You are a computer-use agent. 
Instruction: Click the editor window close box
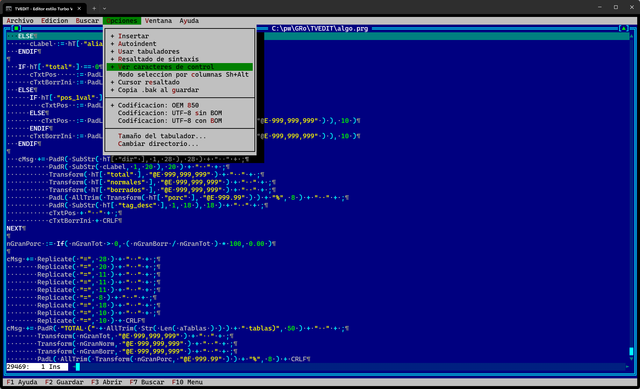[x=16, y=29]
